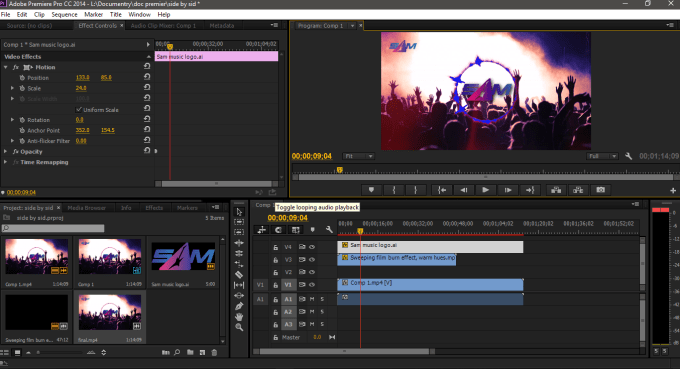Hide track V4 with eye toggle
This screenshot has height=369, width=680.
point(312,247)
